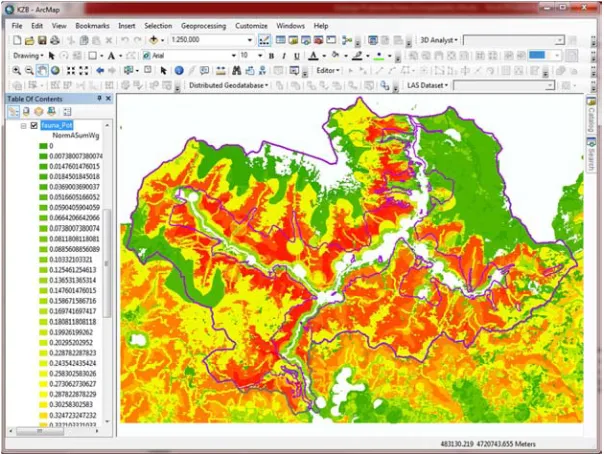Save the map document
The width and height of the screenshot is (604, 454).
pos(42,40)
